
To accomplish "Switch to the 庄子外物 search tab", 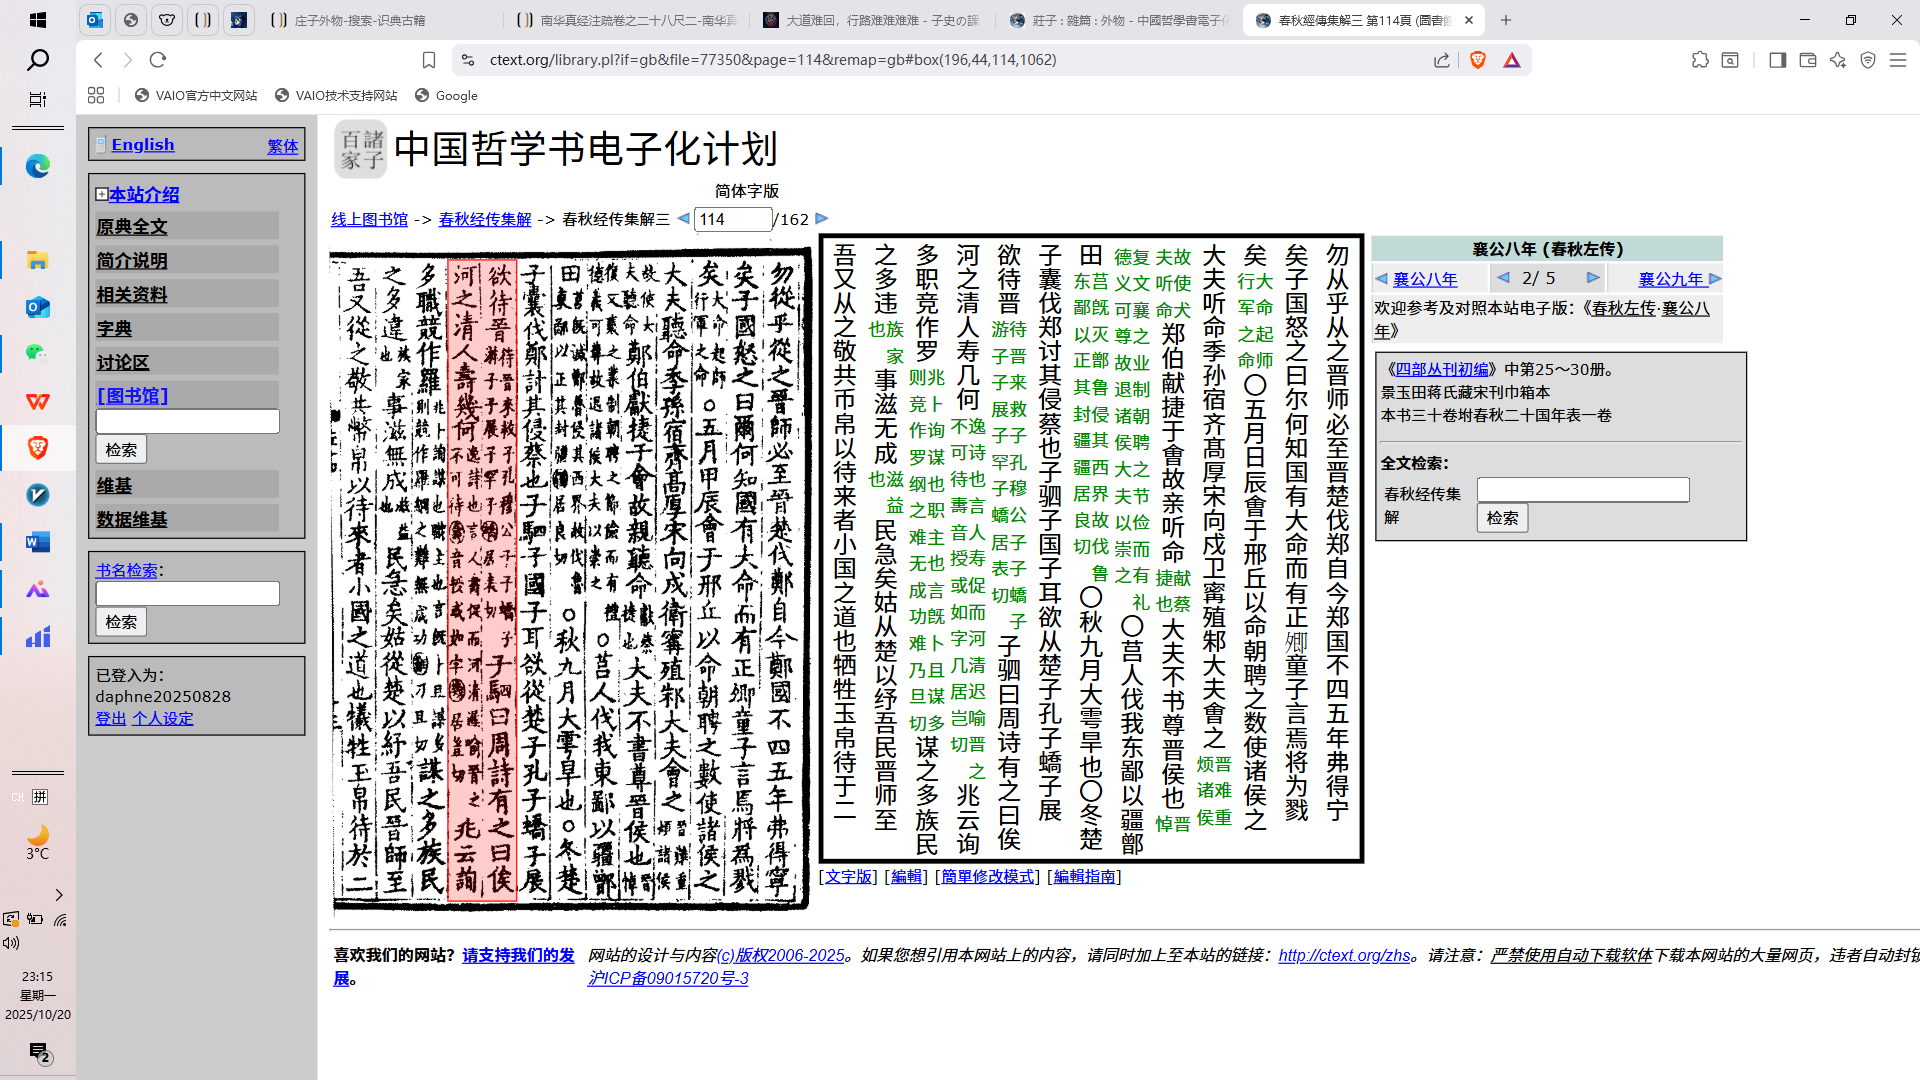I will (360, 20).
